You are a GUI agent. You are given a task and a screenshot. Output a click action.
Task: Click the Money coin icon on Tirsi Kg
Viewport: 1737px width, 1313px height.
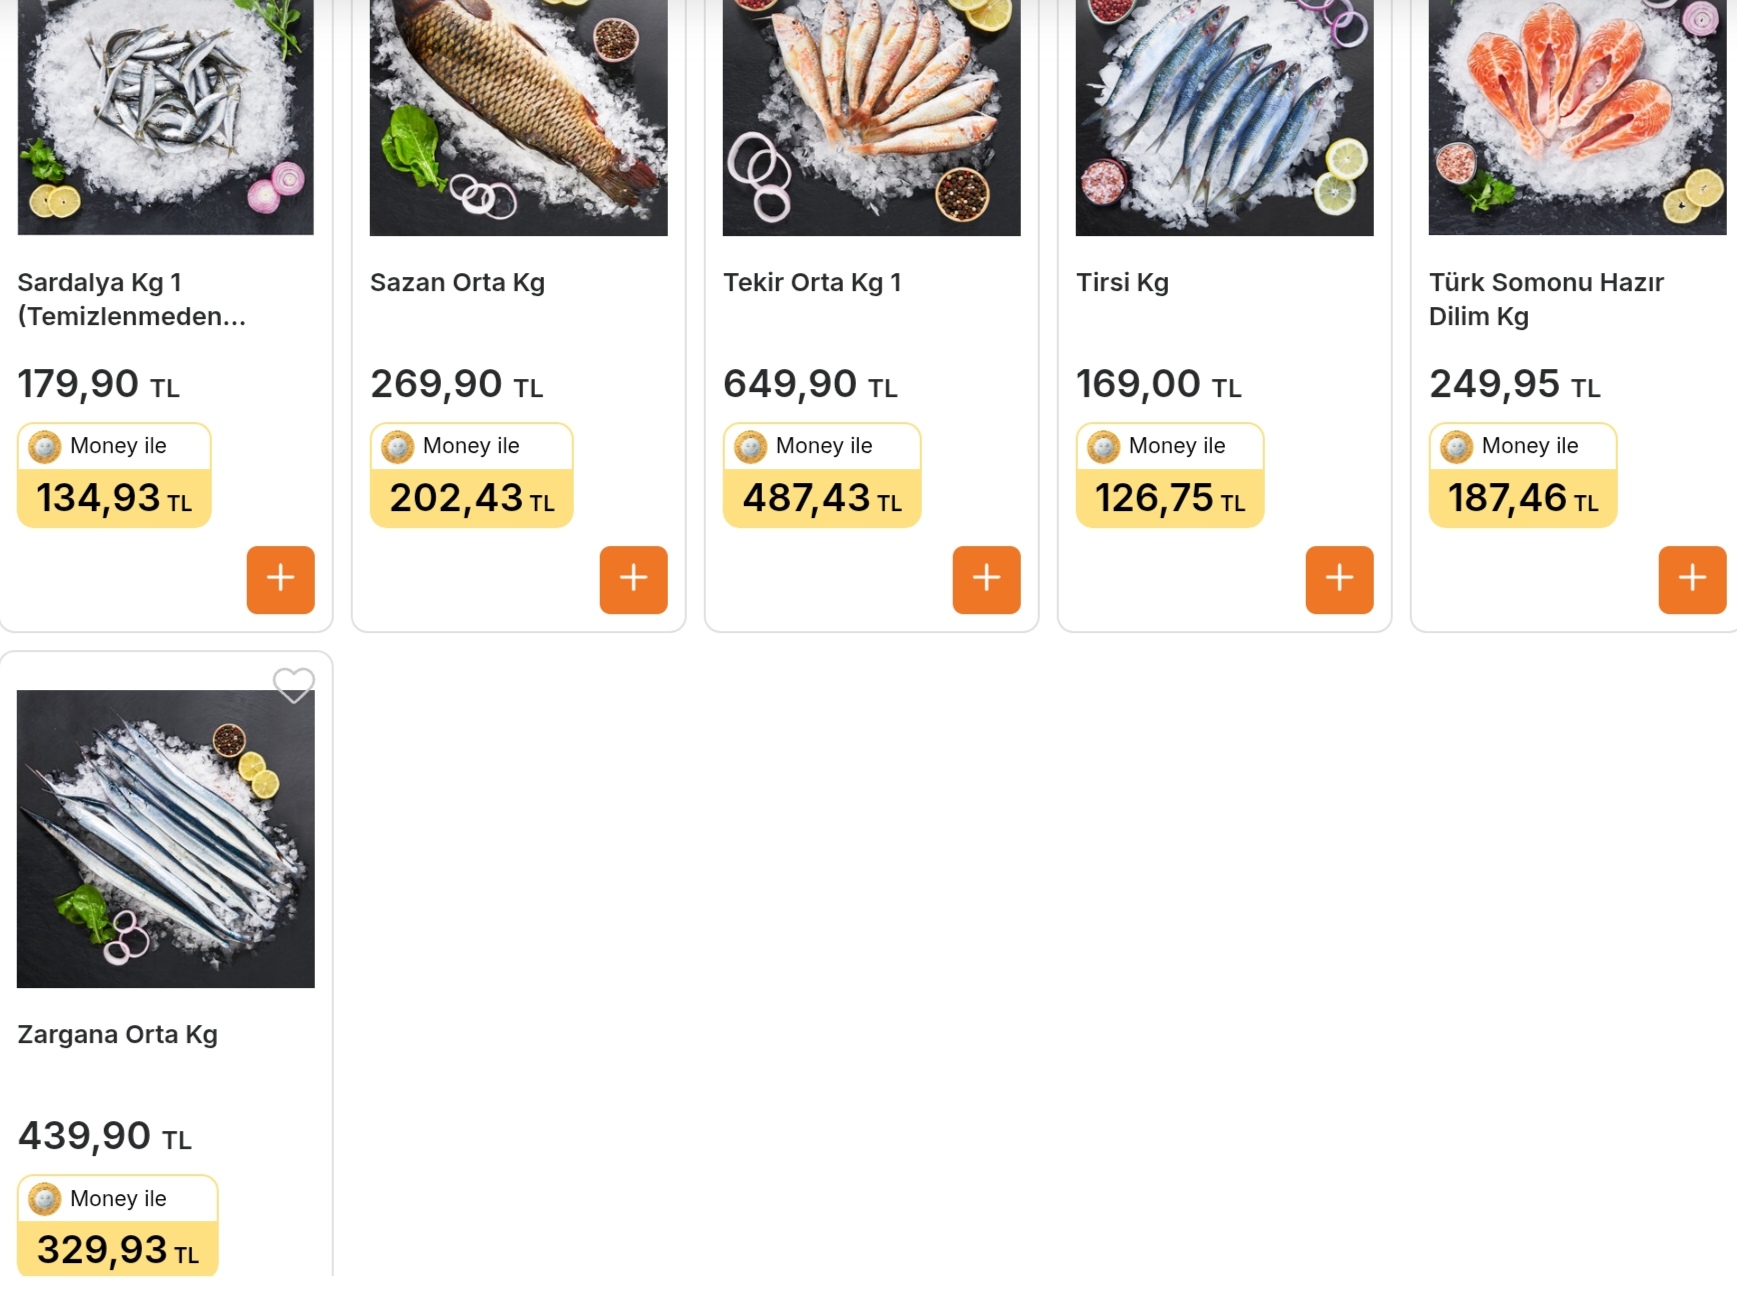click(1103, 446)
